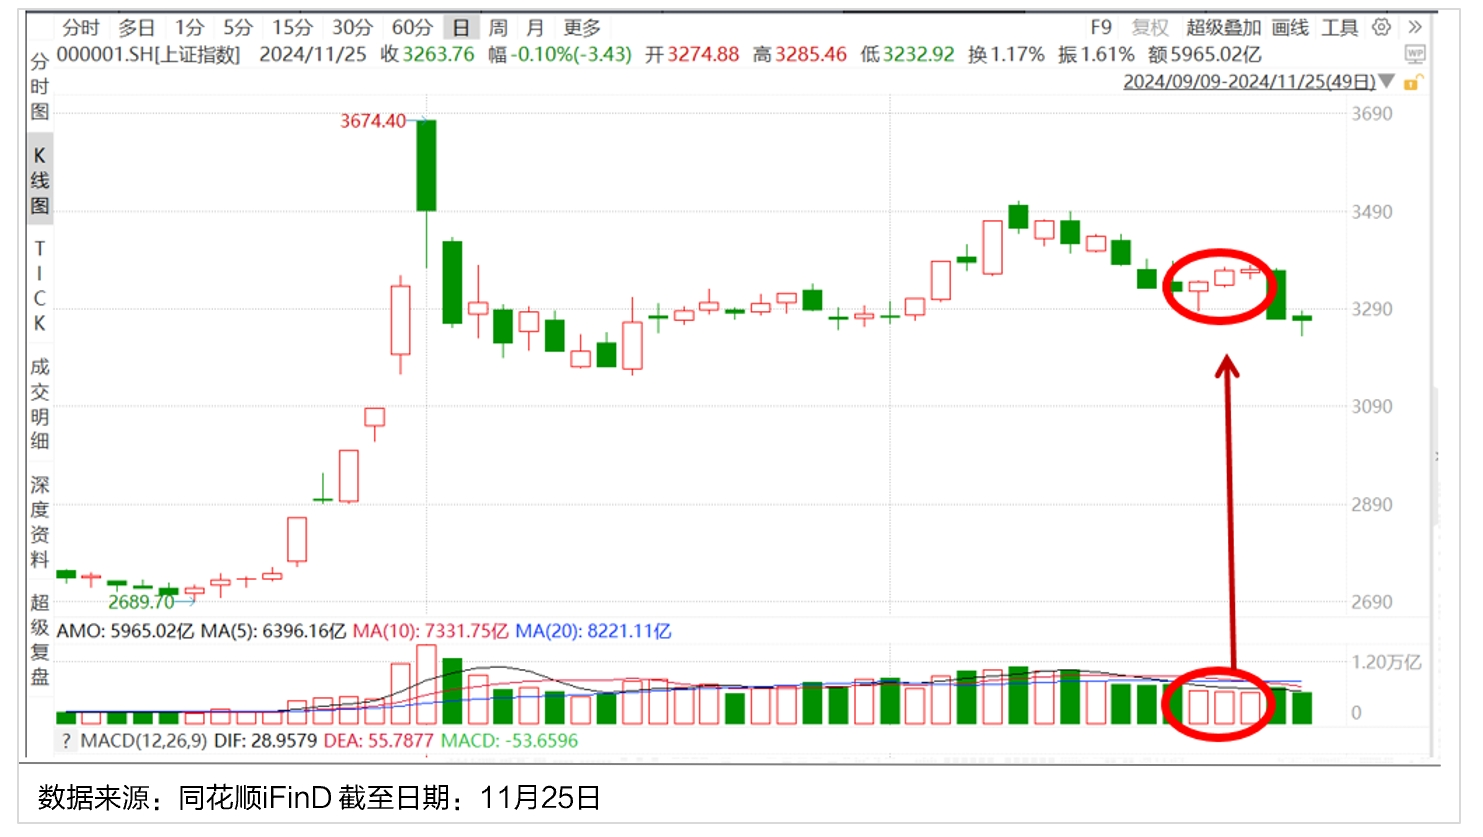Click the MA(10) red volume indicator label

[x=430, y=631]
